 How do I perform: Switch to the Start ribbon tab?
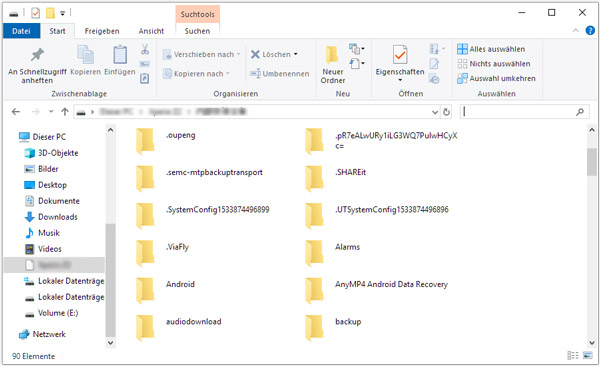point(57,31)
